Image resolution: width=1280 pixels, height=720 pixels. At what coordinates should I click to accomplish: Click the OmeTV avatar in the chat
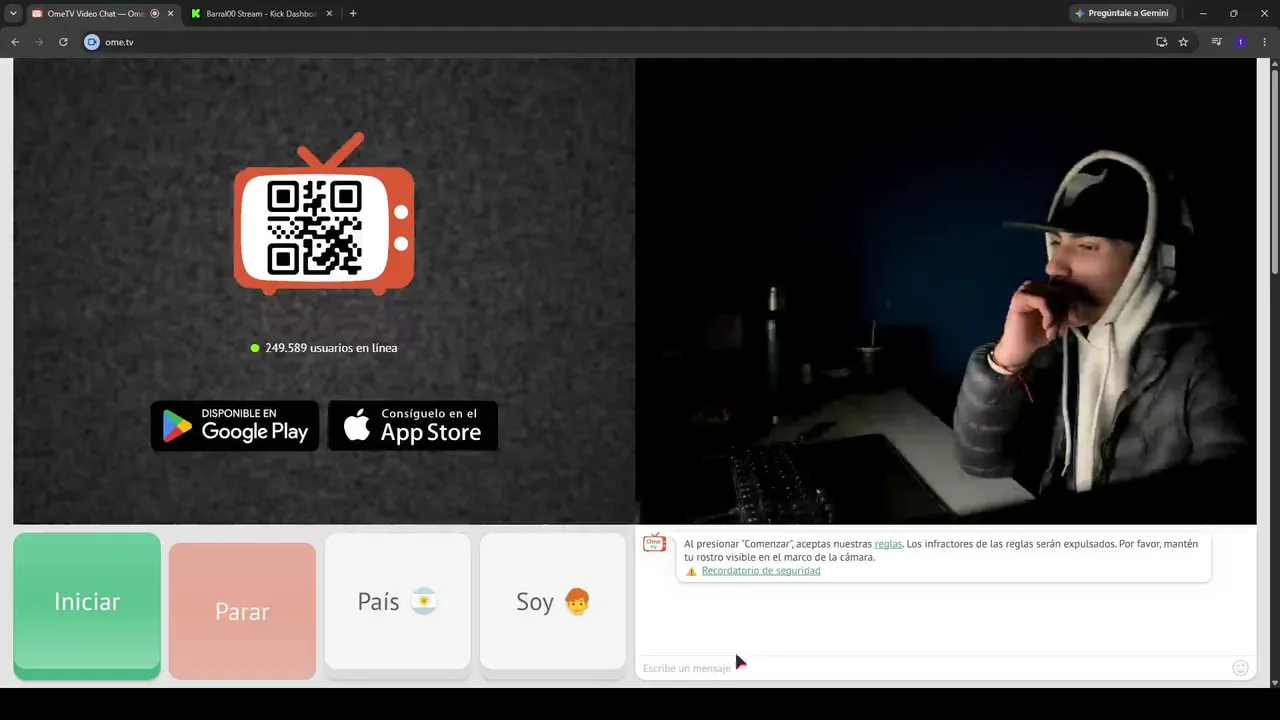[654, 543]
